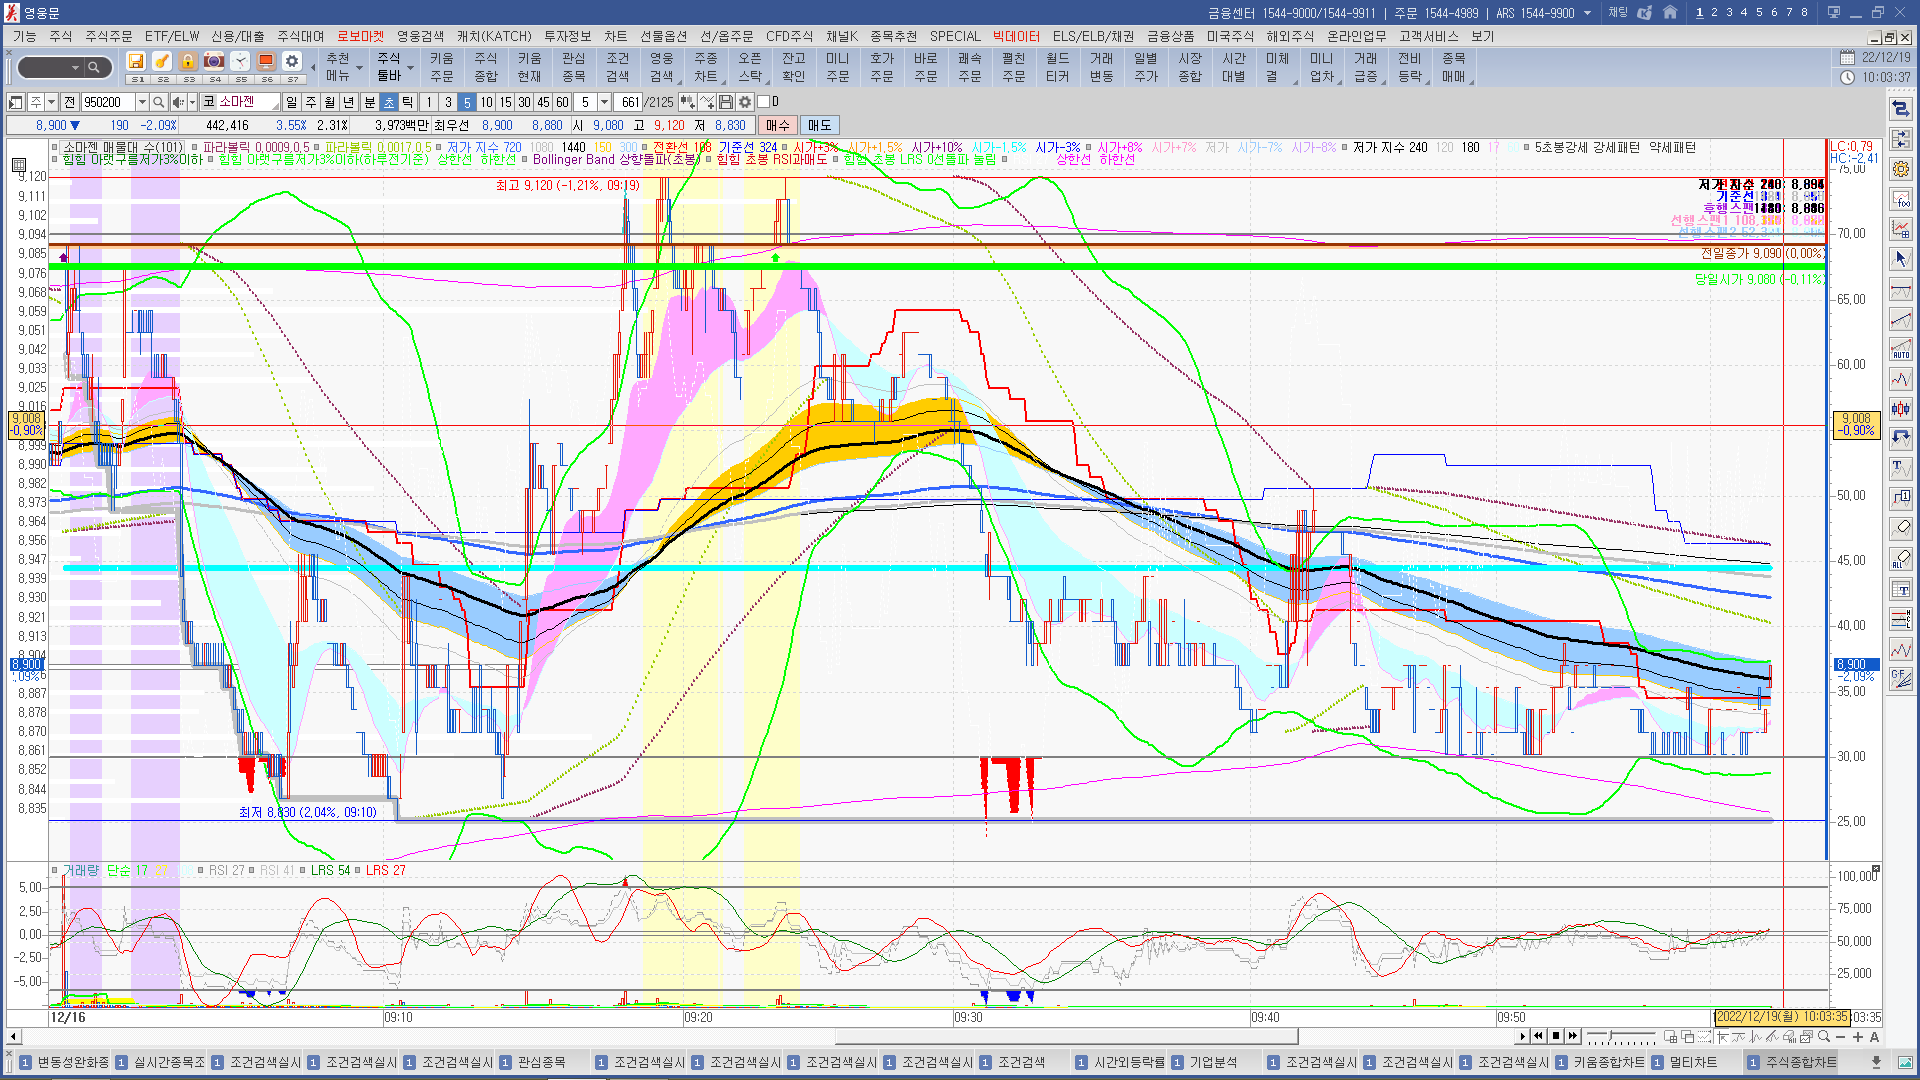Click the 매도 sell button

pyautogui.click(x=820, y=125)
